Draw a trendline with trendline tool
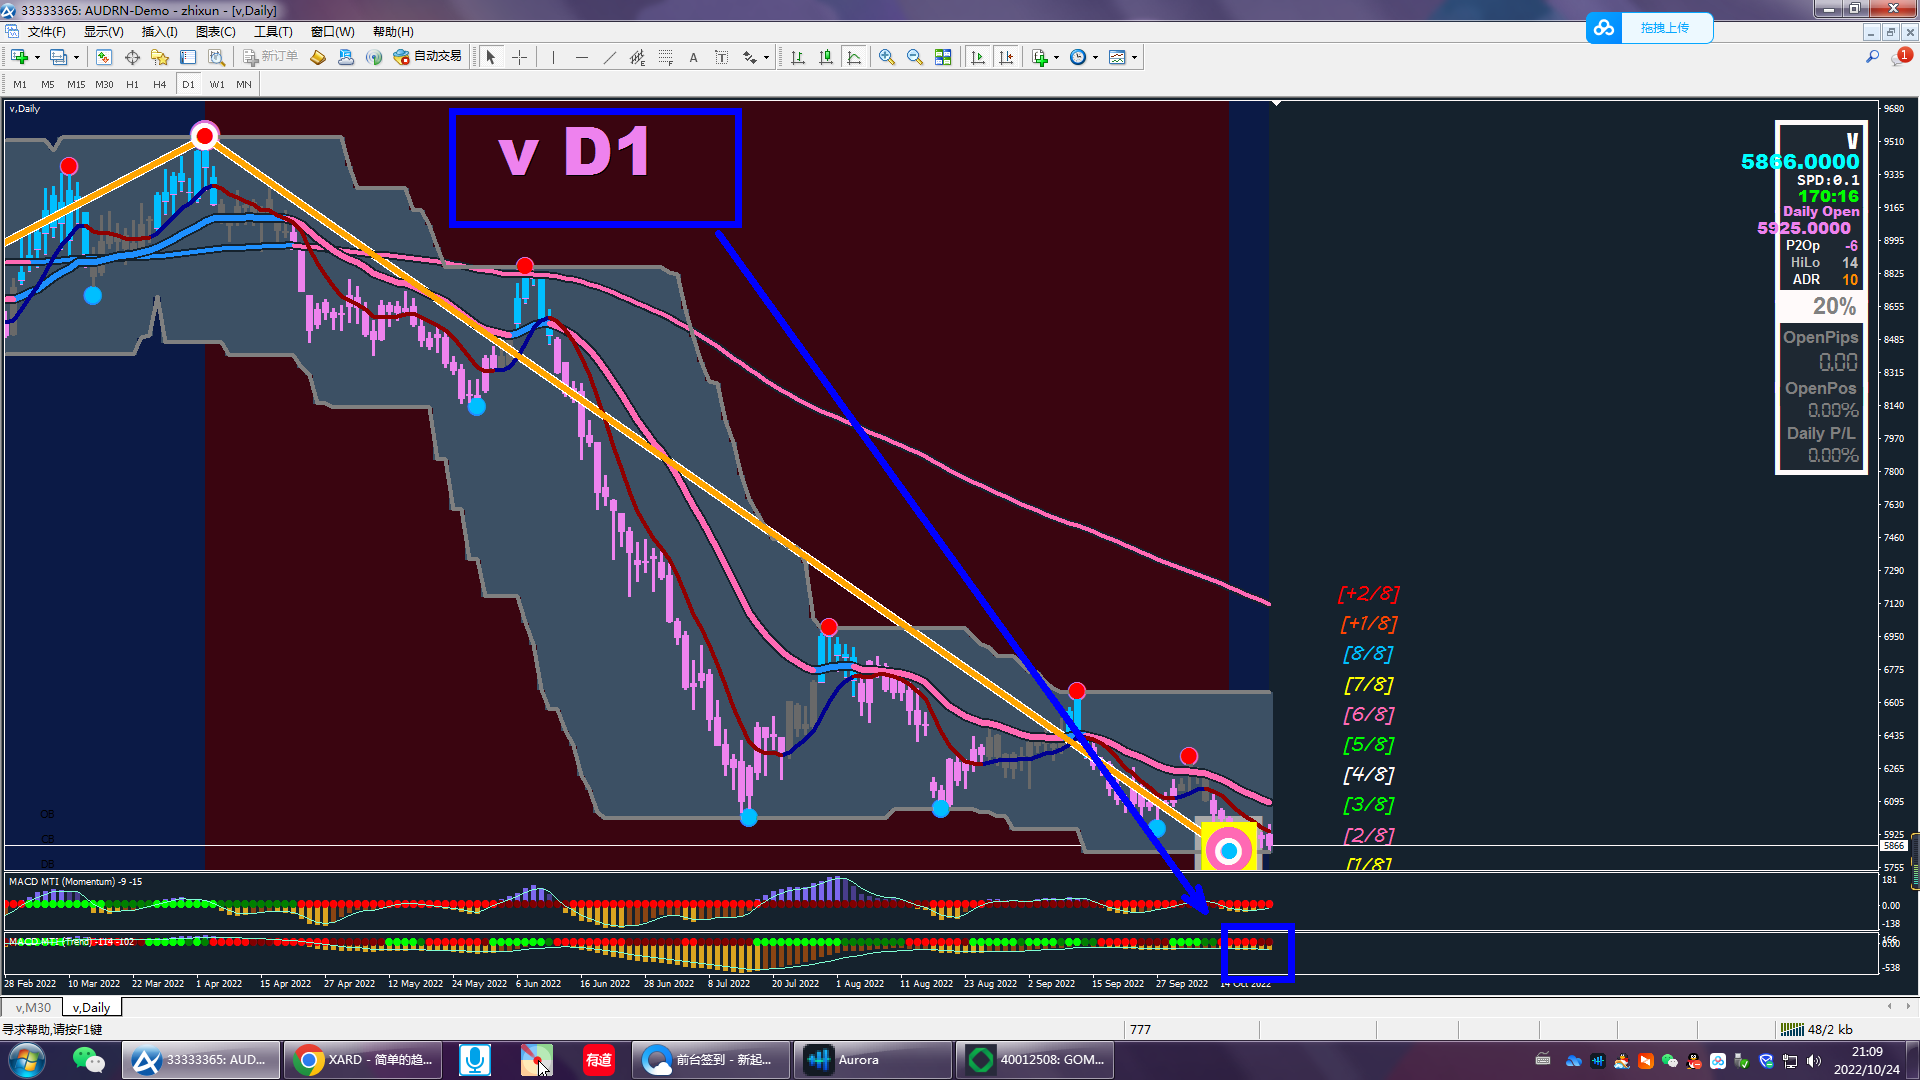Viewport: 1920px width, 1080px height. pos(609,58)
